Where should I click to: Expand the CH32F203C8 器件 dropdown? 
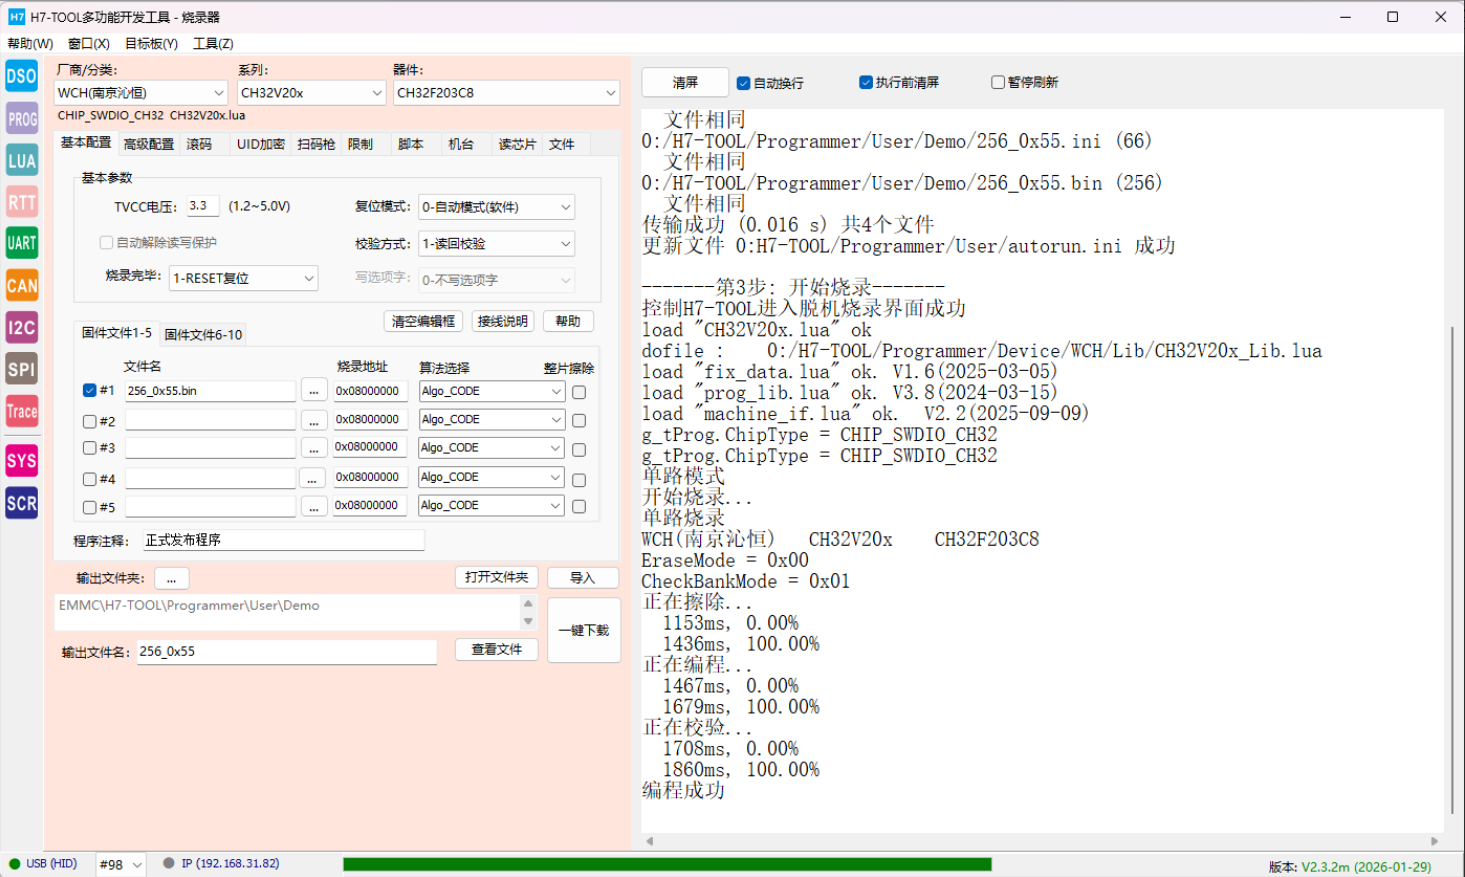506,93
